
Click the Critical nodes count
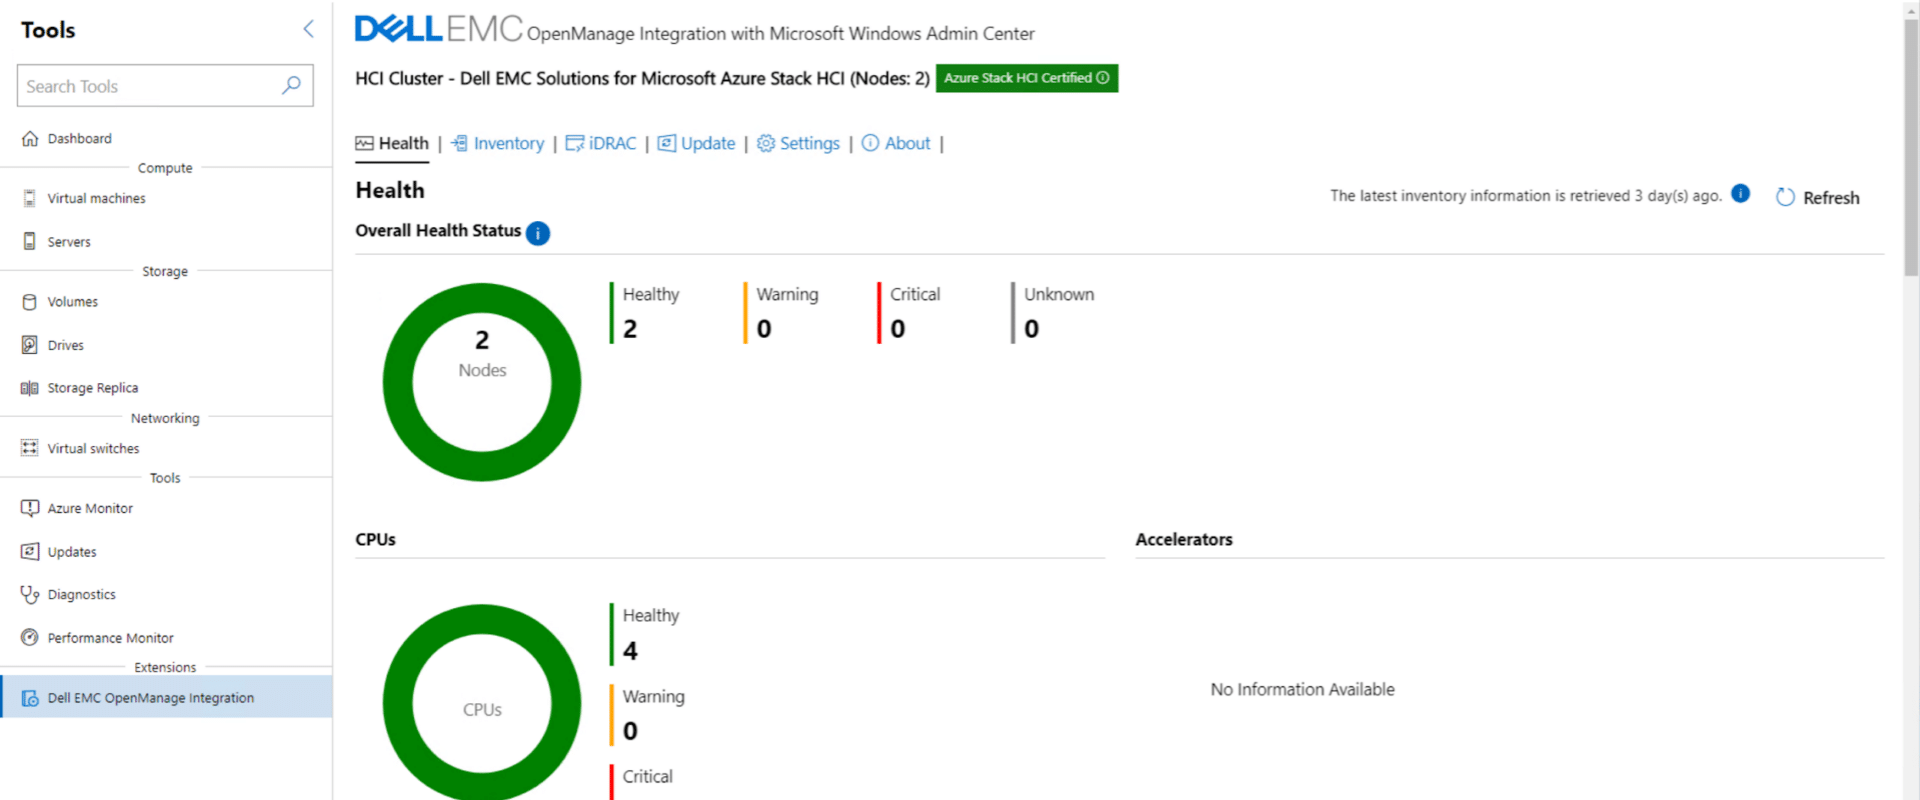point(898,329)
